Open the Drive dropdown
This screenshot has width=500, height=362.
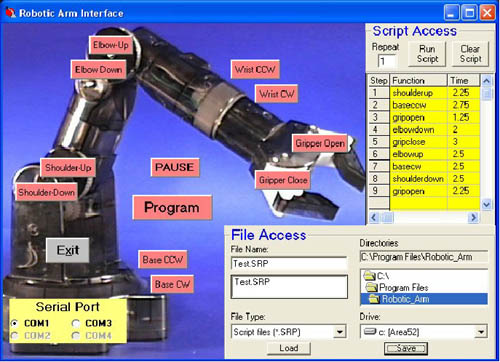point(481,332)
